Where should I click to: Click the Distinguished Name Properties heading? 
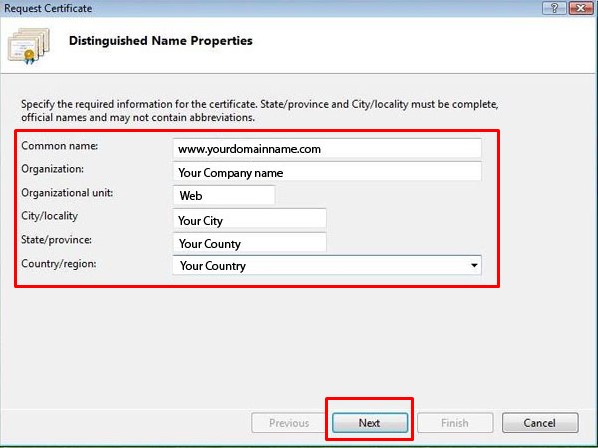click(x=161, y=41)
